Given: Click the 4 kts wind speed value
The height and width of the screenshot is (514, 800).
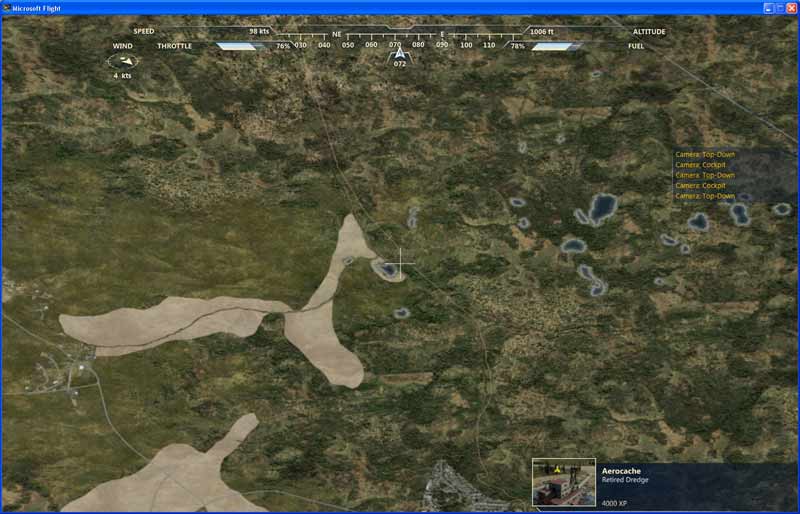Looking at the screenshot, I should [x=122, y=76].
